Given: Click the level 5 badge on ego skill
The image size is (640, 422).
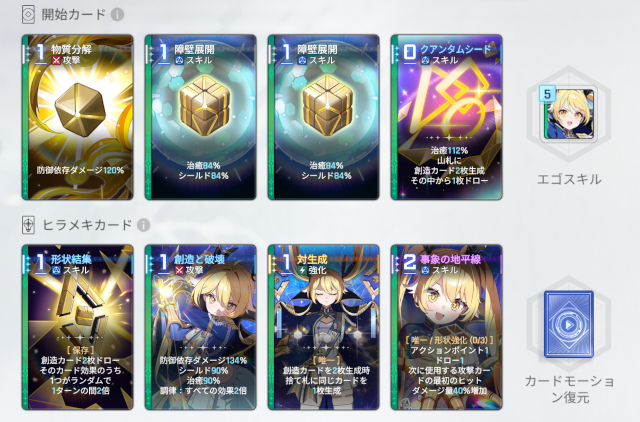Looking at the screenshot, I should click(547, 94).
